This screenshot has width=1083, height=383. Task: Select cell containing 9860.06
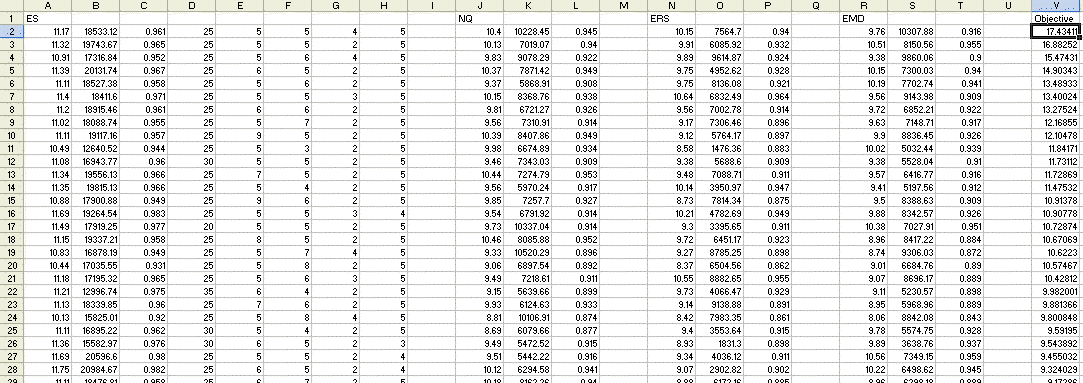(x=912, y=58)
